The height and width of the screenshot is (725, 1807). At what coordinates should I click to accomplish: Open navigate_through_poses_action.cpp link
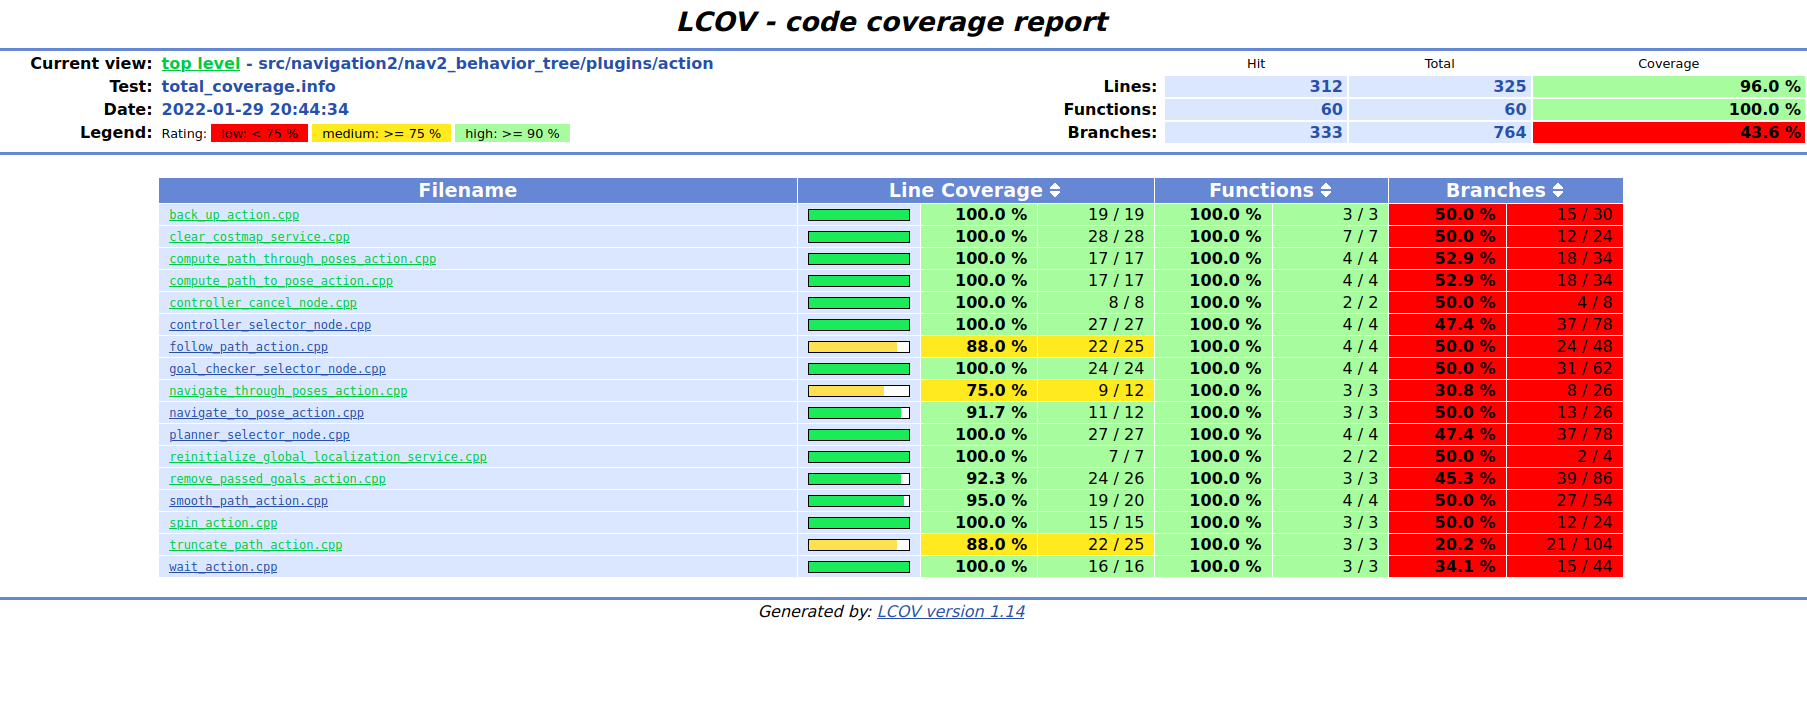(288, 391)
